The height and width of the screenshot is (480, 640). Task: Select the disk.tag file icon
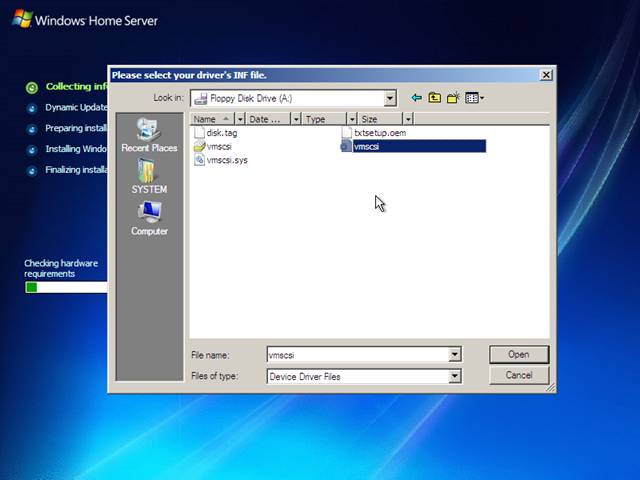point(199,133)
